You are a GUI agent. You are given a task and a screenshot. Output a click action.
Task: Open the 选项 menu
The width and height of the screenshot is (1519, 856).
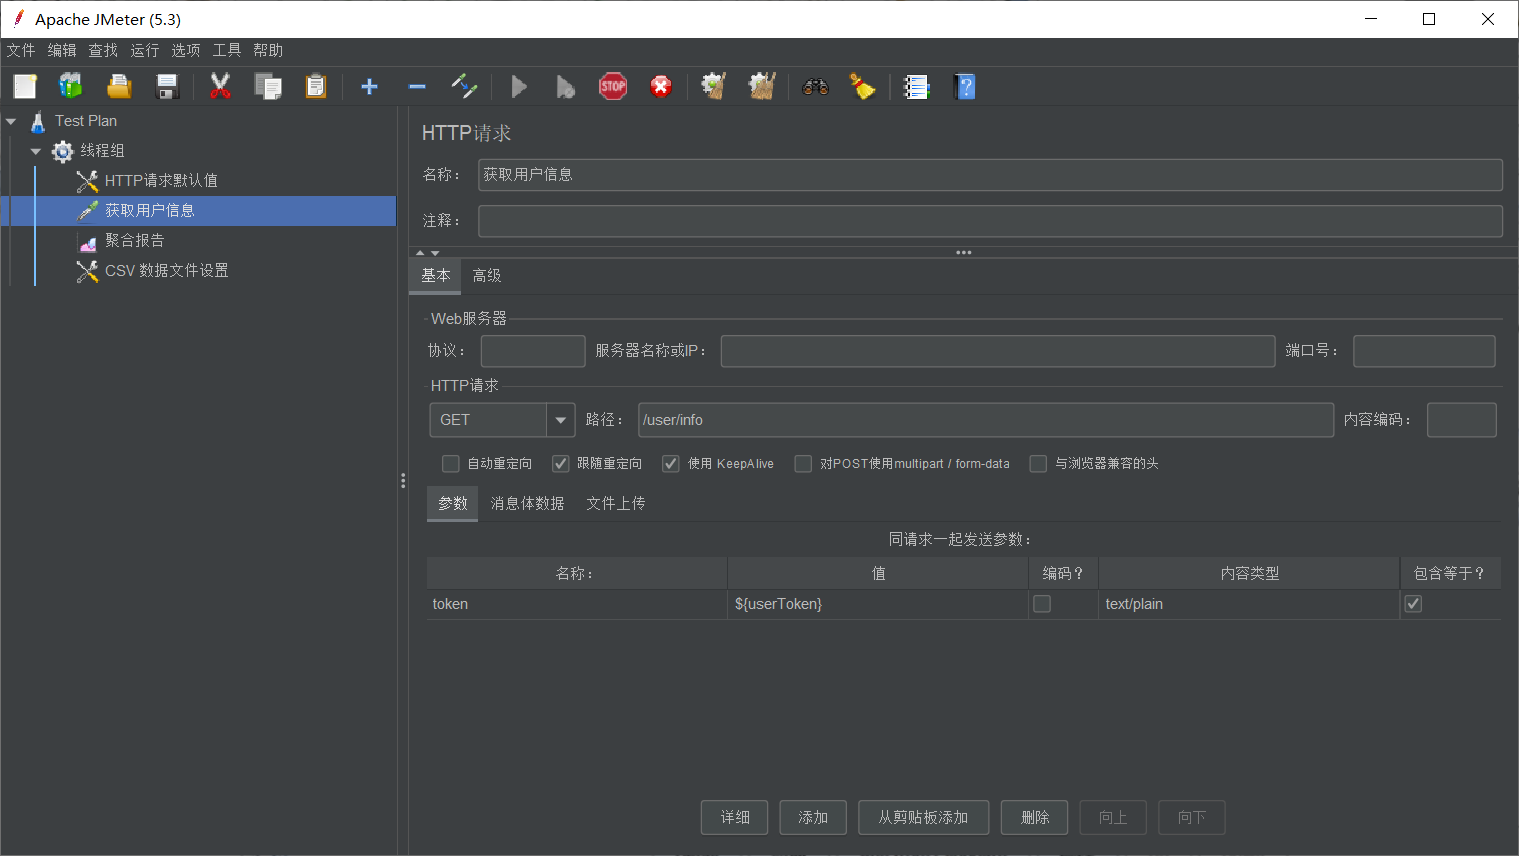tap(185, 50)
